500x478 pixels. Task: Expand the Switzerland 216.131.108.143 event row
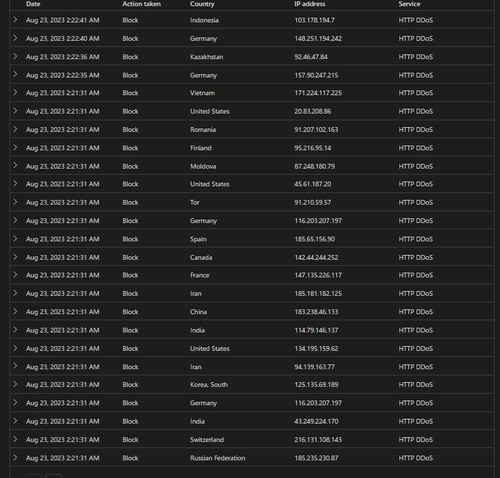tap(15, 439)
